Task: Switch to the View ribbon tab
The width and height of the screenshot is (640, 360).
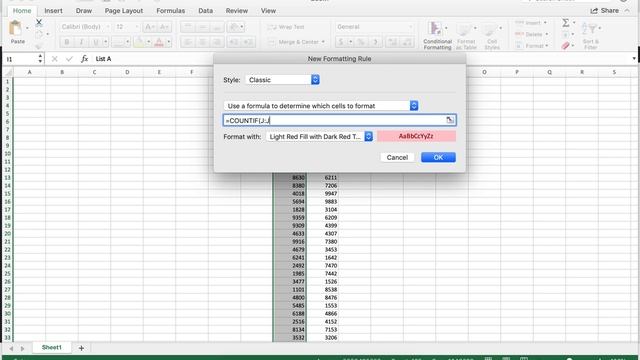Action: [x=268, y=11]
